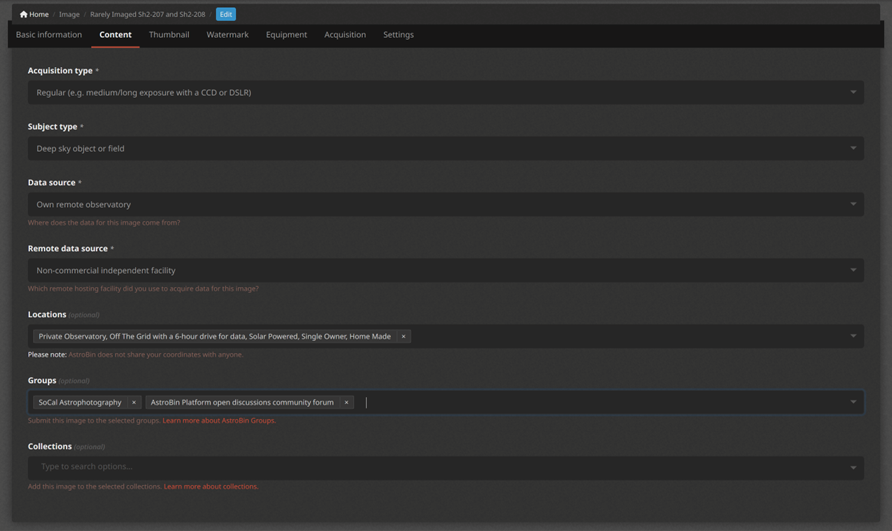Select the Content tab
Viewport: 892px width, 531px height.
pos(115,35)
